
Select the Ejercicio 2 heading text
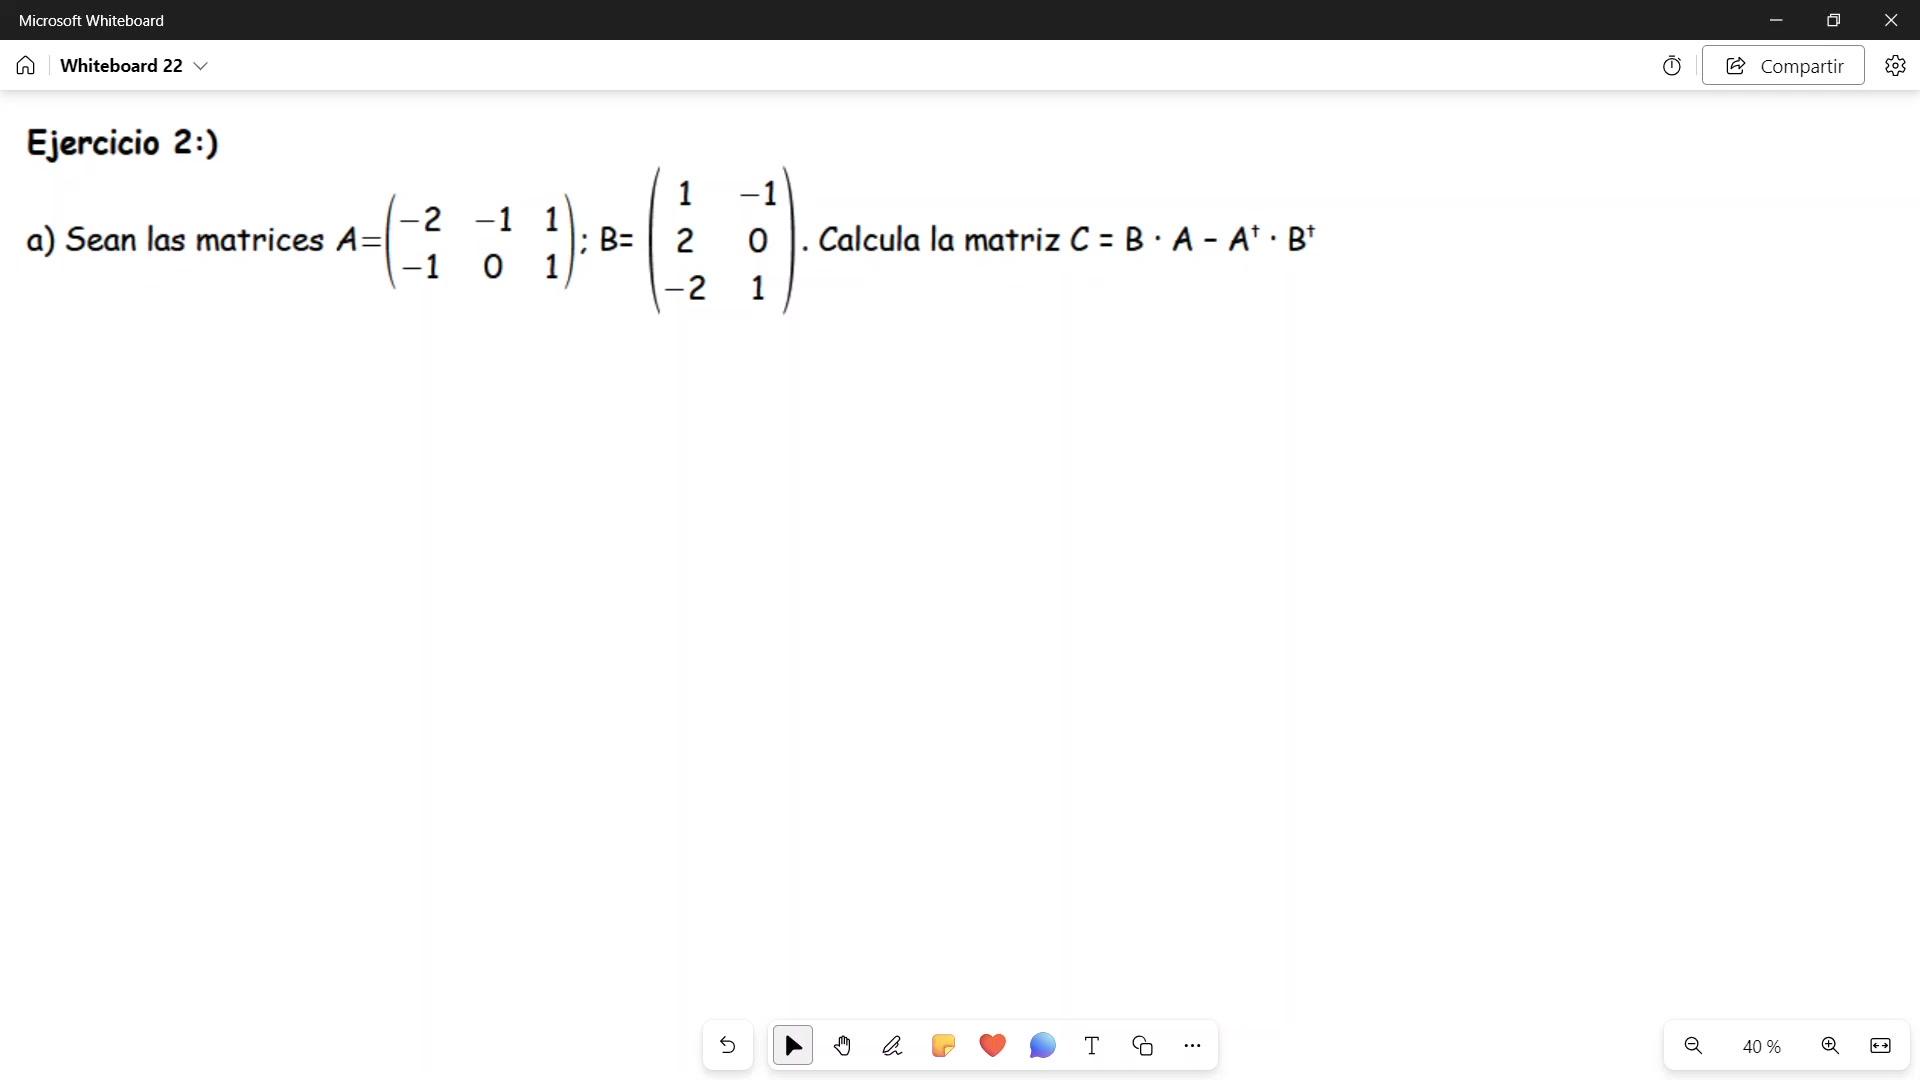[122, 143]
